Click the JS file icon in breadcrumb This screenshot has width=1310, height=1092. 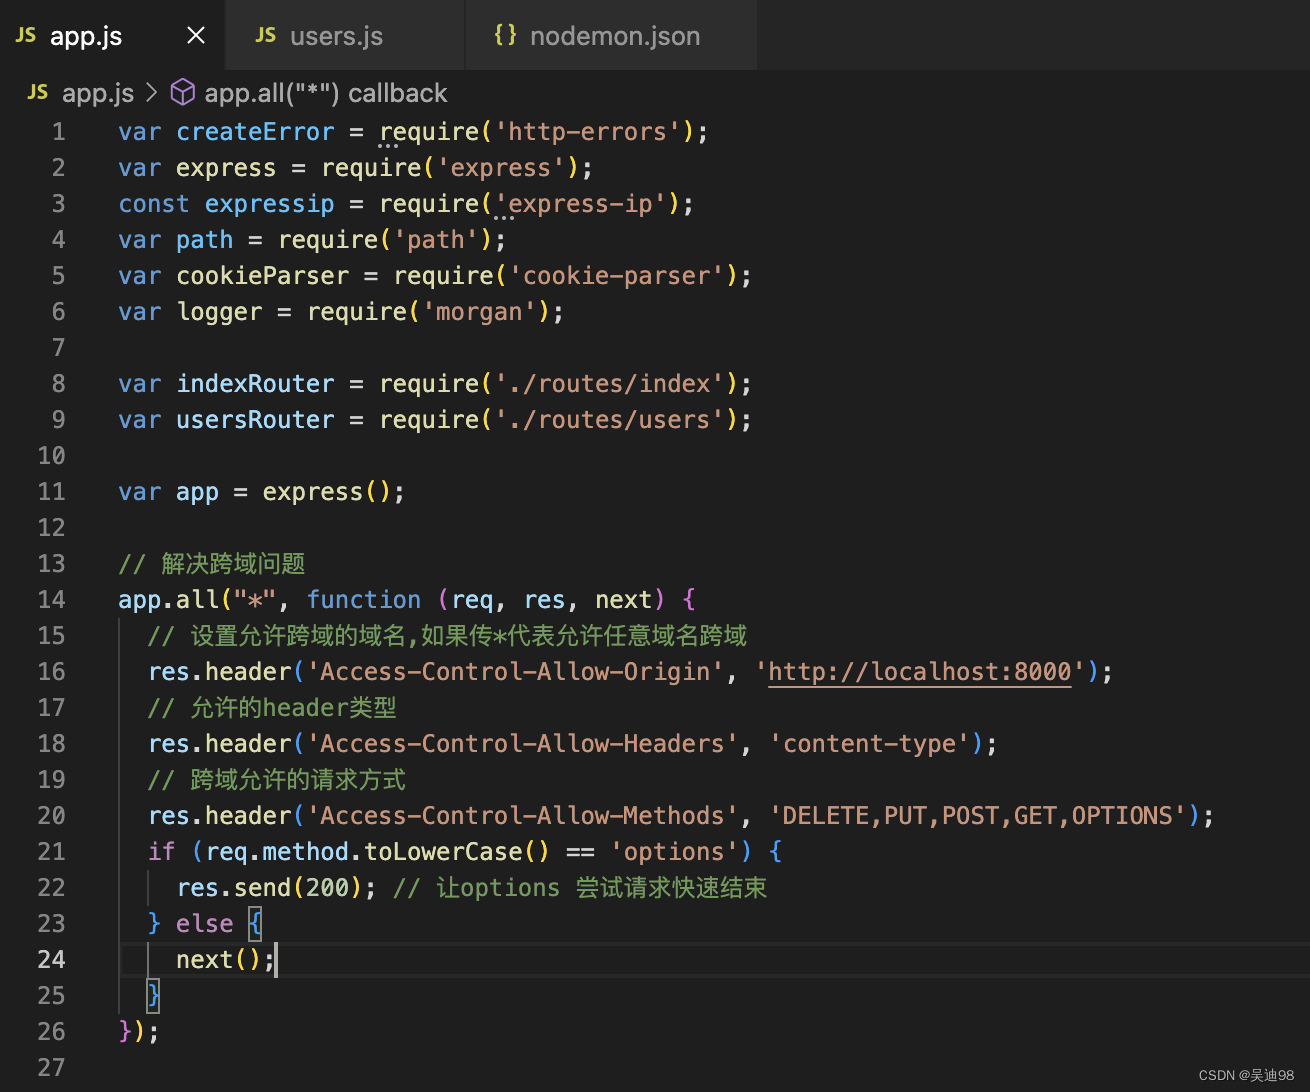point(38,93)
